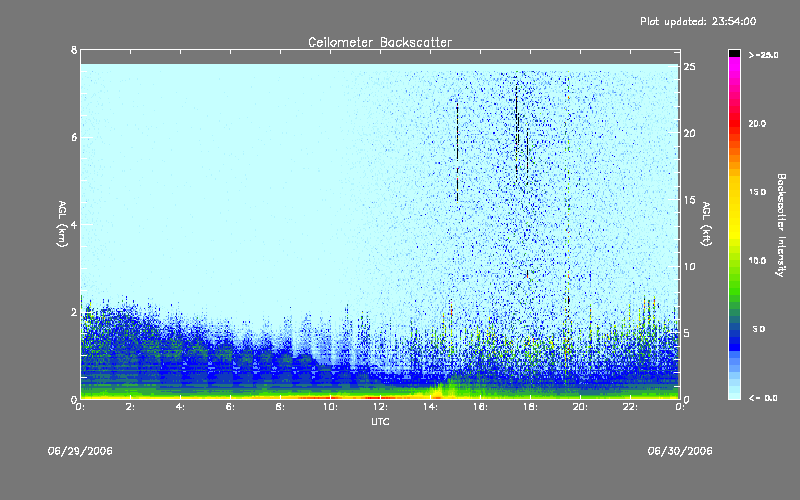Click the '6:' hour tick on the x-axis
Screen dimensions: 800x500
pos(231,407)
